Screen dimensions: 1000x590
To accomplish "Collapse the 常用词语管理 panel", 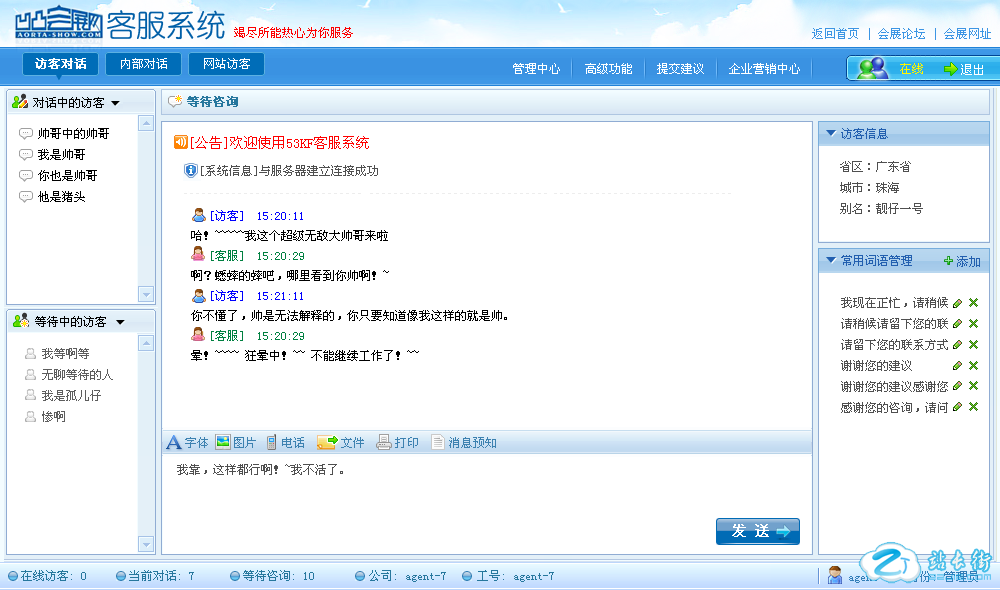I will coord(830,260).
